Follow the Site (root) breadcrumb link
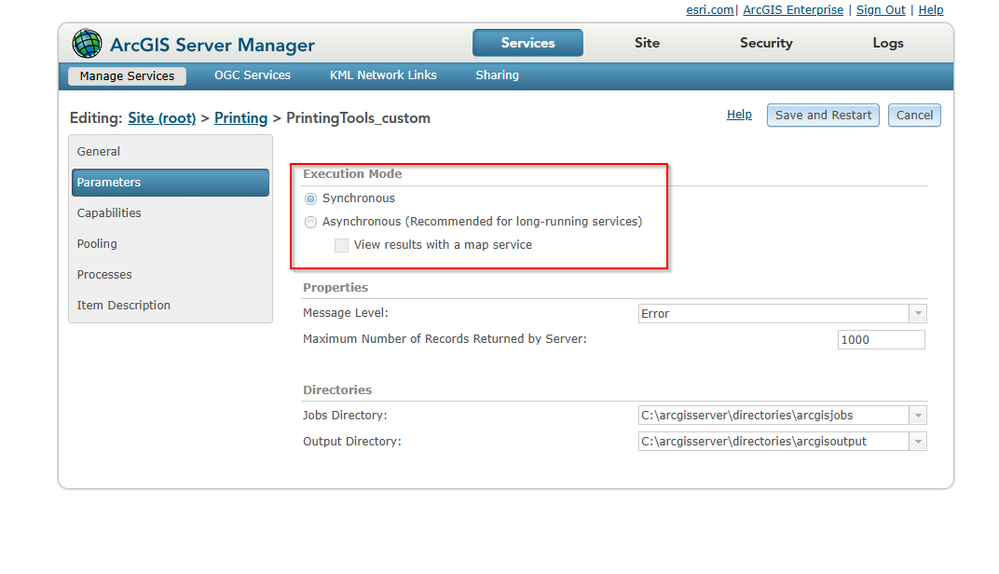This screenshot has width=999, height=574. pyautogui.click(x=162, y=118)
